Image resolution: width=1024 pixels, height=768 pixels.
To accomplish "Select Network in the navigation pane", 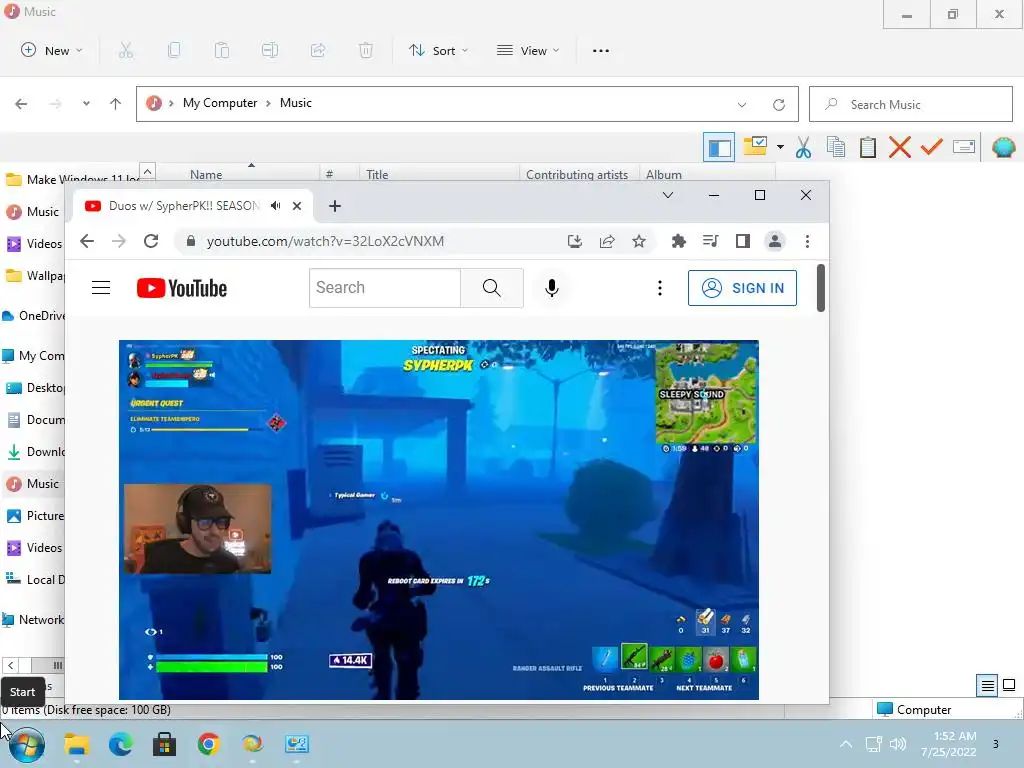I will pyautogui.click(x=34, y=620).
